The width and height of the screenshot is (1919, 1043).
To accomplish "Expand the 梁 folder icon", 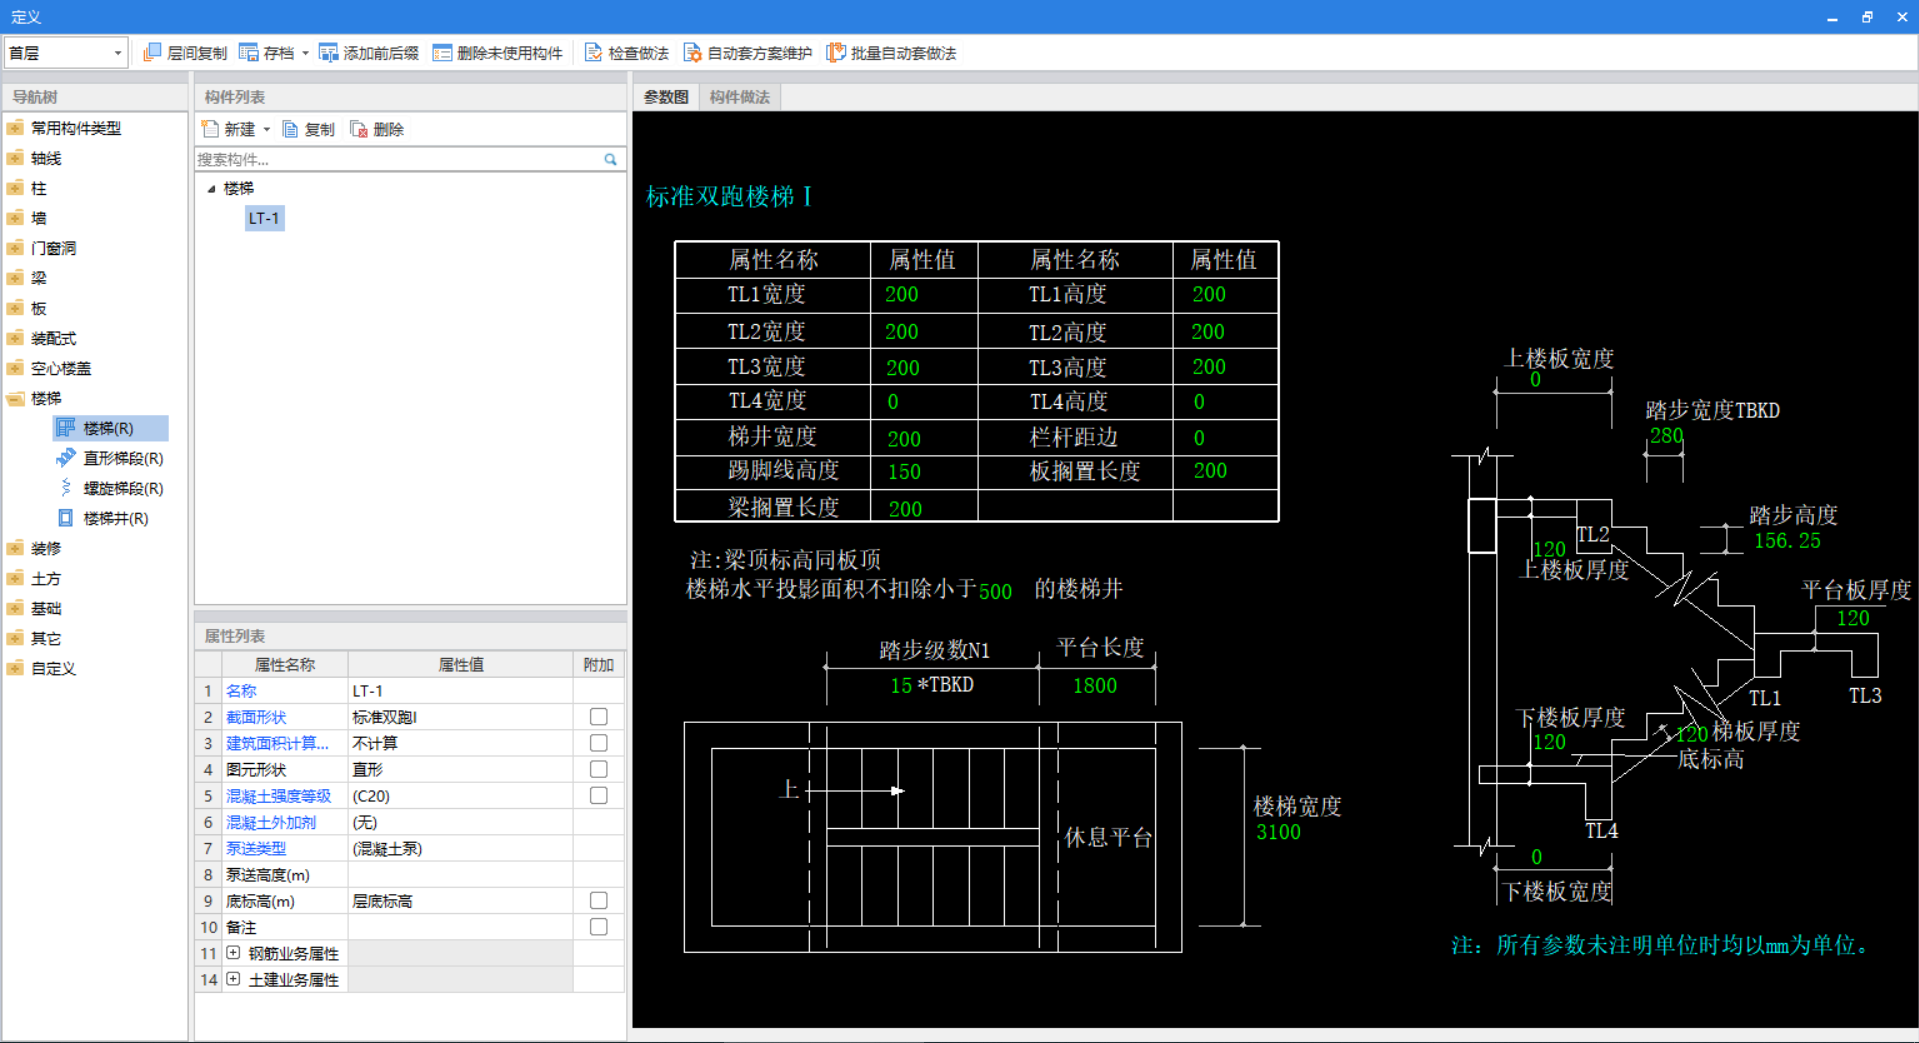I will click(x=15, y=278).
